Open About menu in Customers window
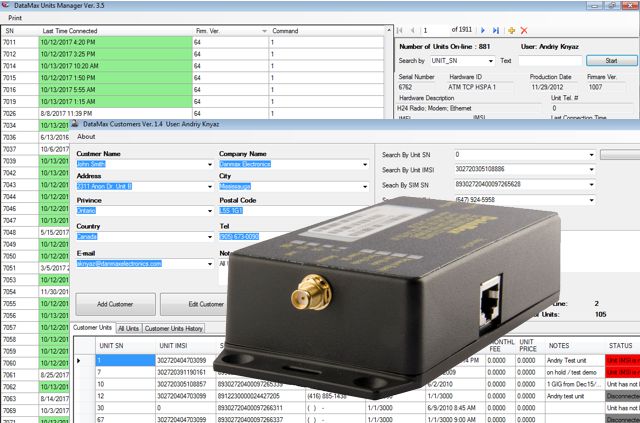Viewport: 640px width, 423px height. (86, 137)
